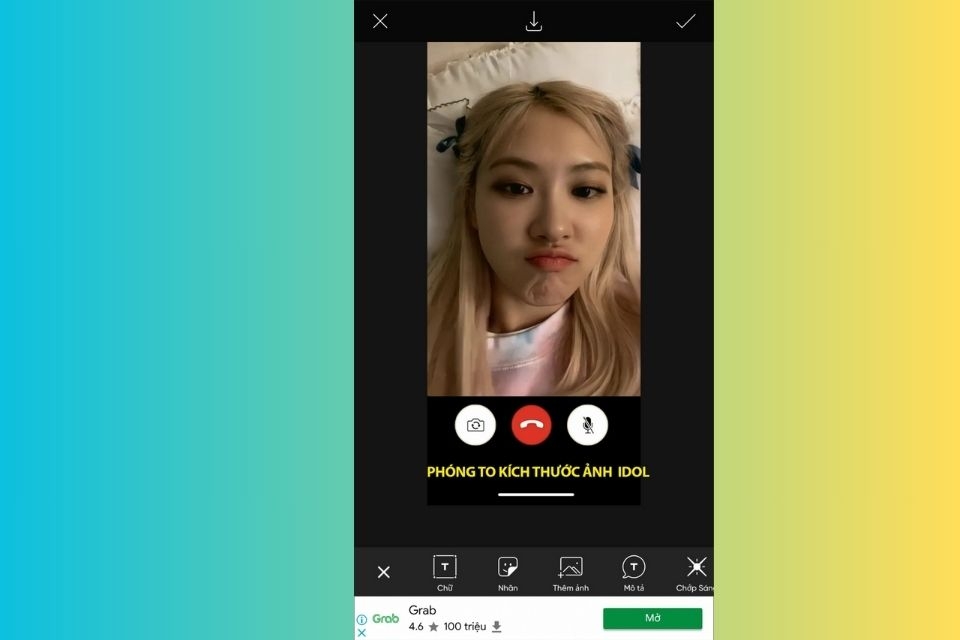Tap the green Mở button in the ad
This screenshot has width=960, height=640.
tap(653, 619)
